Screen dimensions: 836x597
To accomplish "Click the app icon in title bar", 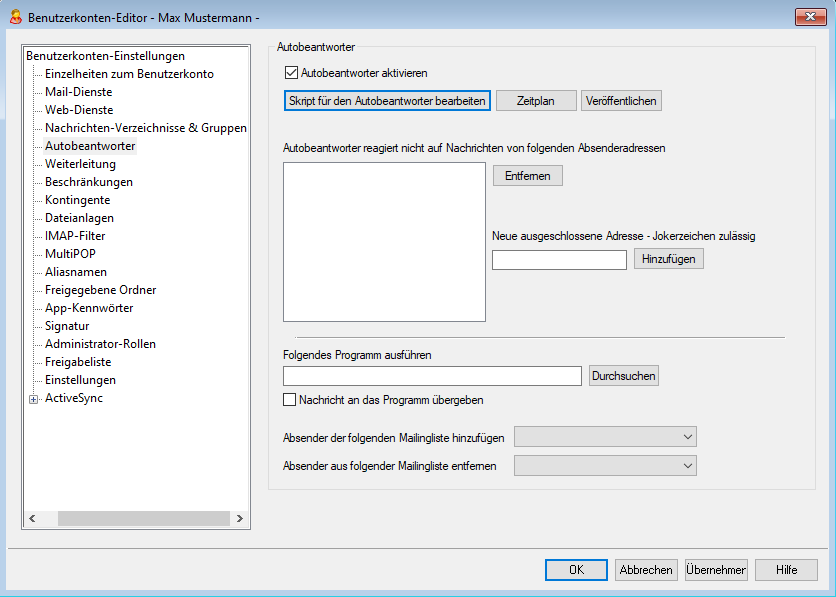I will (15, 16).
